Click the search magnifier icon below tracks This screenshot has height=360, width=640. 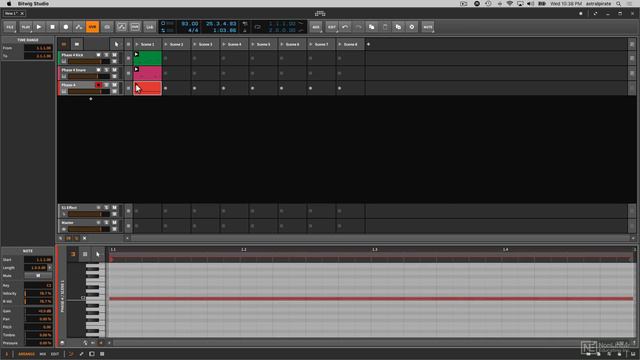(x=60, y=238)
